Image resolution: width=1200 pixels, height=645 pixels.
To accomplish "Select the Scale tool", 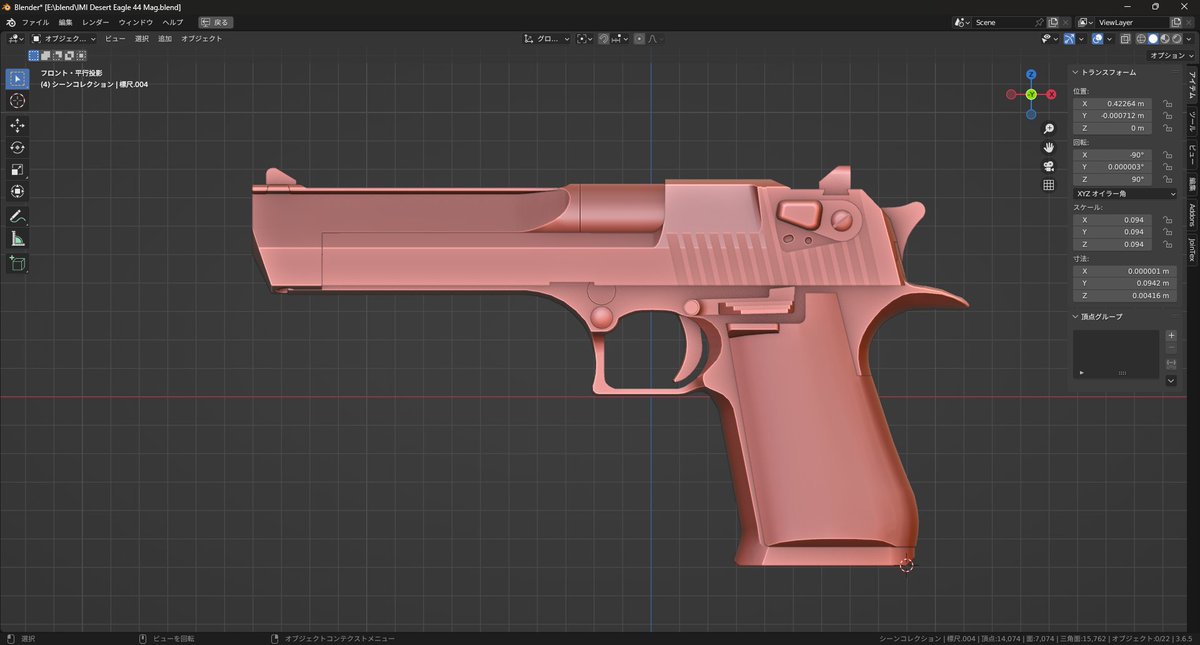I will (18, 169).
